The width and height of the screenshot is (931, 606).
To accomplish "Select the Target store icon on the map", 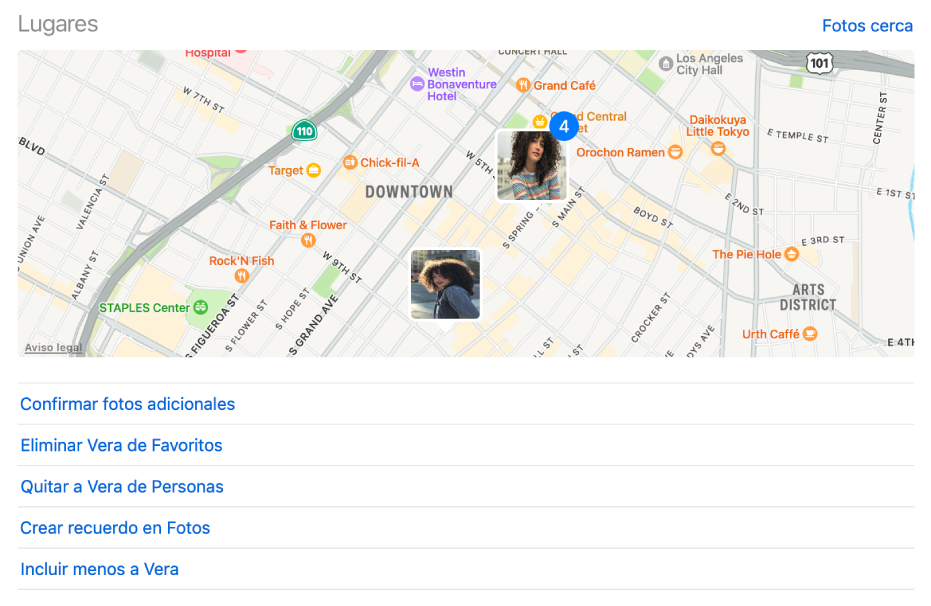I will 316,171.
